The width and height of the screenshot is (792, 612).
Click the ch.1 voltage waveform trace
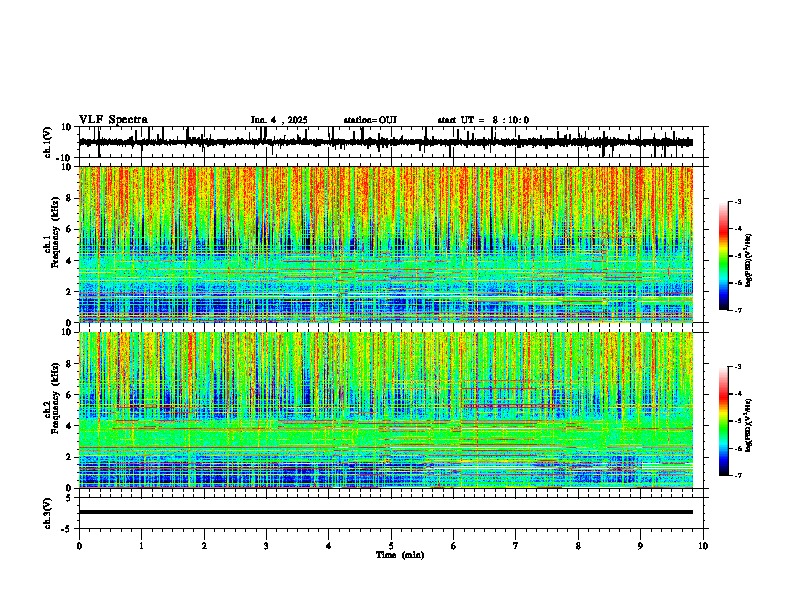pyautogui.click(x=386, y=142)
